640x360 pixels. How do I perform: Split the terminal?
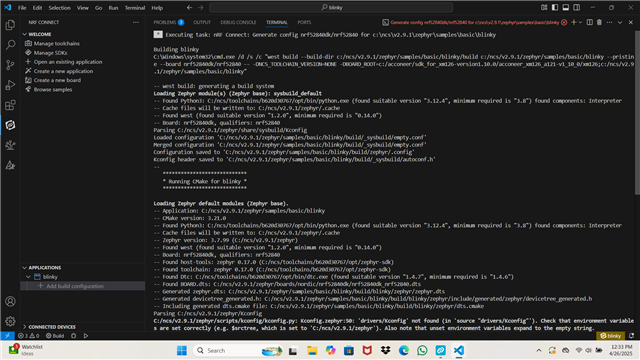coord(590,22)
